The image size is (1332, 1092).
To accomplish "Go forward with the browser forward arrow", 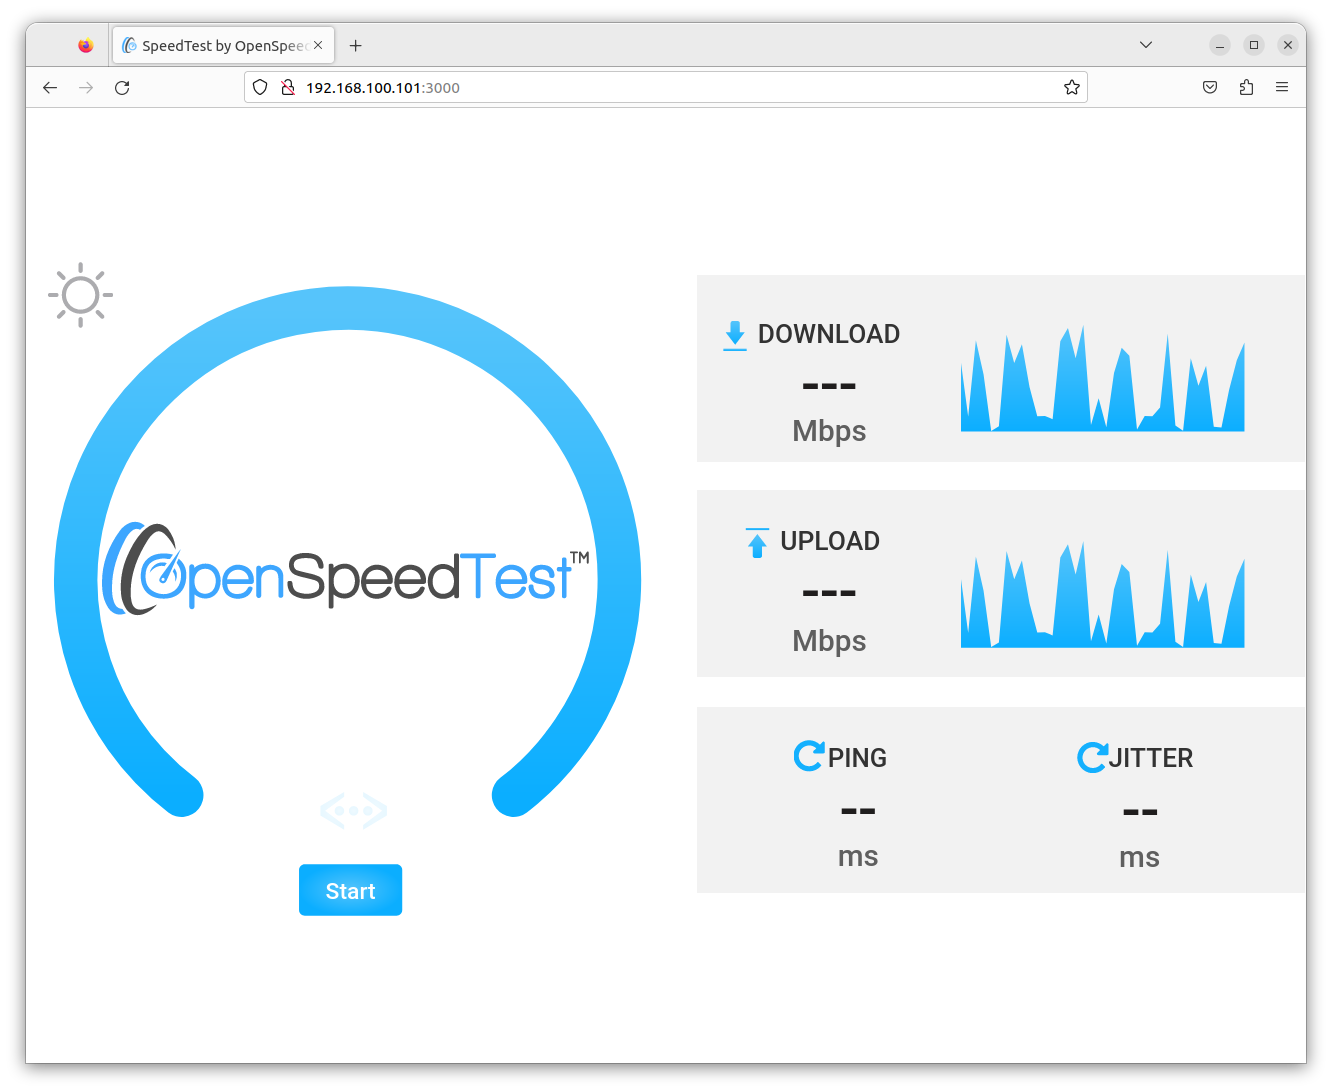I will point(86,88).
